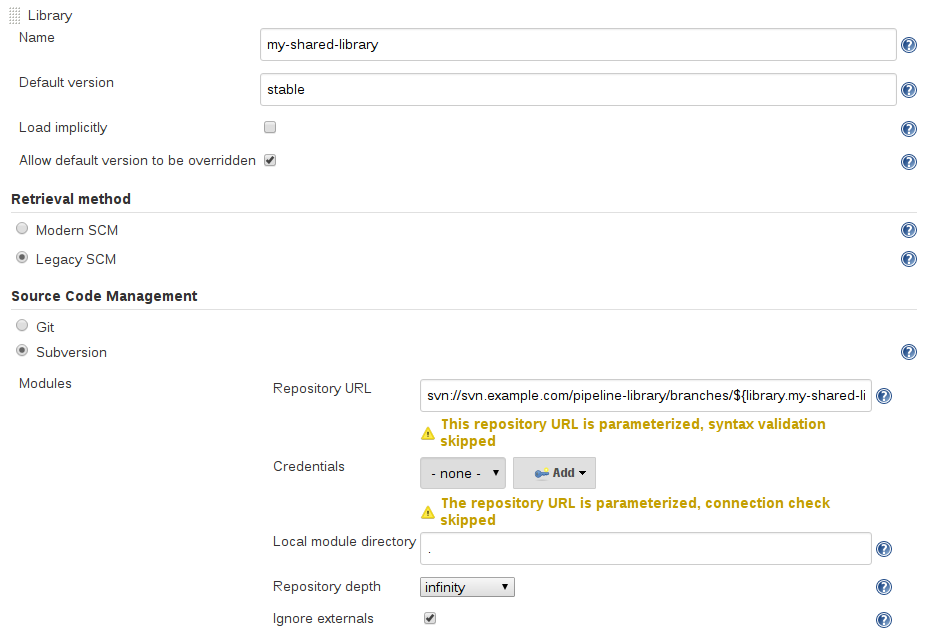Click the Add credentials button
Image resolution: width=926 pixels, height=643 pixels.
pyautogui.click(x=554, y=473)
